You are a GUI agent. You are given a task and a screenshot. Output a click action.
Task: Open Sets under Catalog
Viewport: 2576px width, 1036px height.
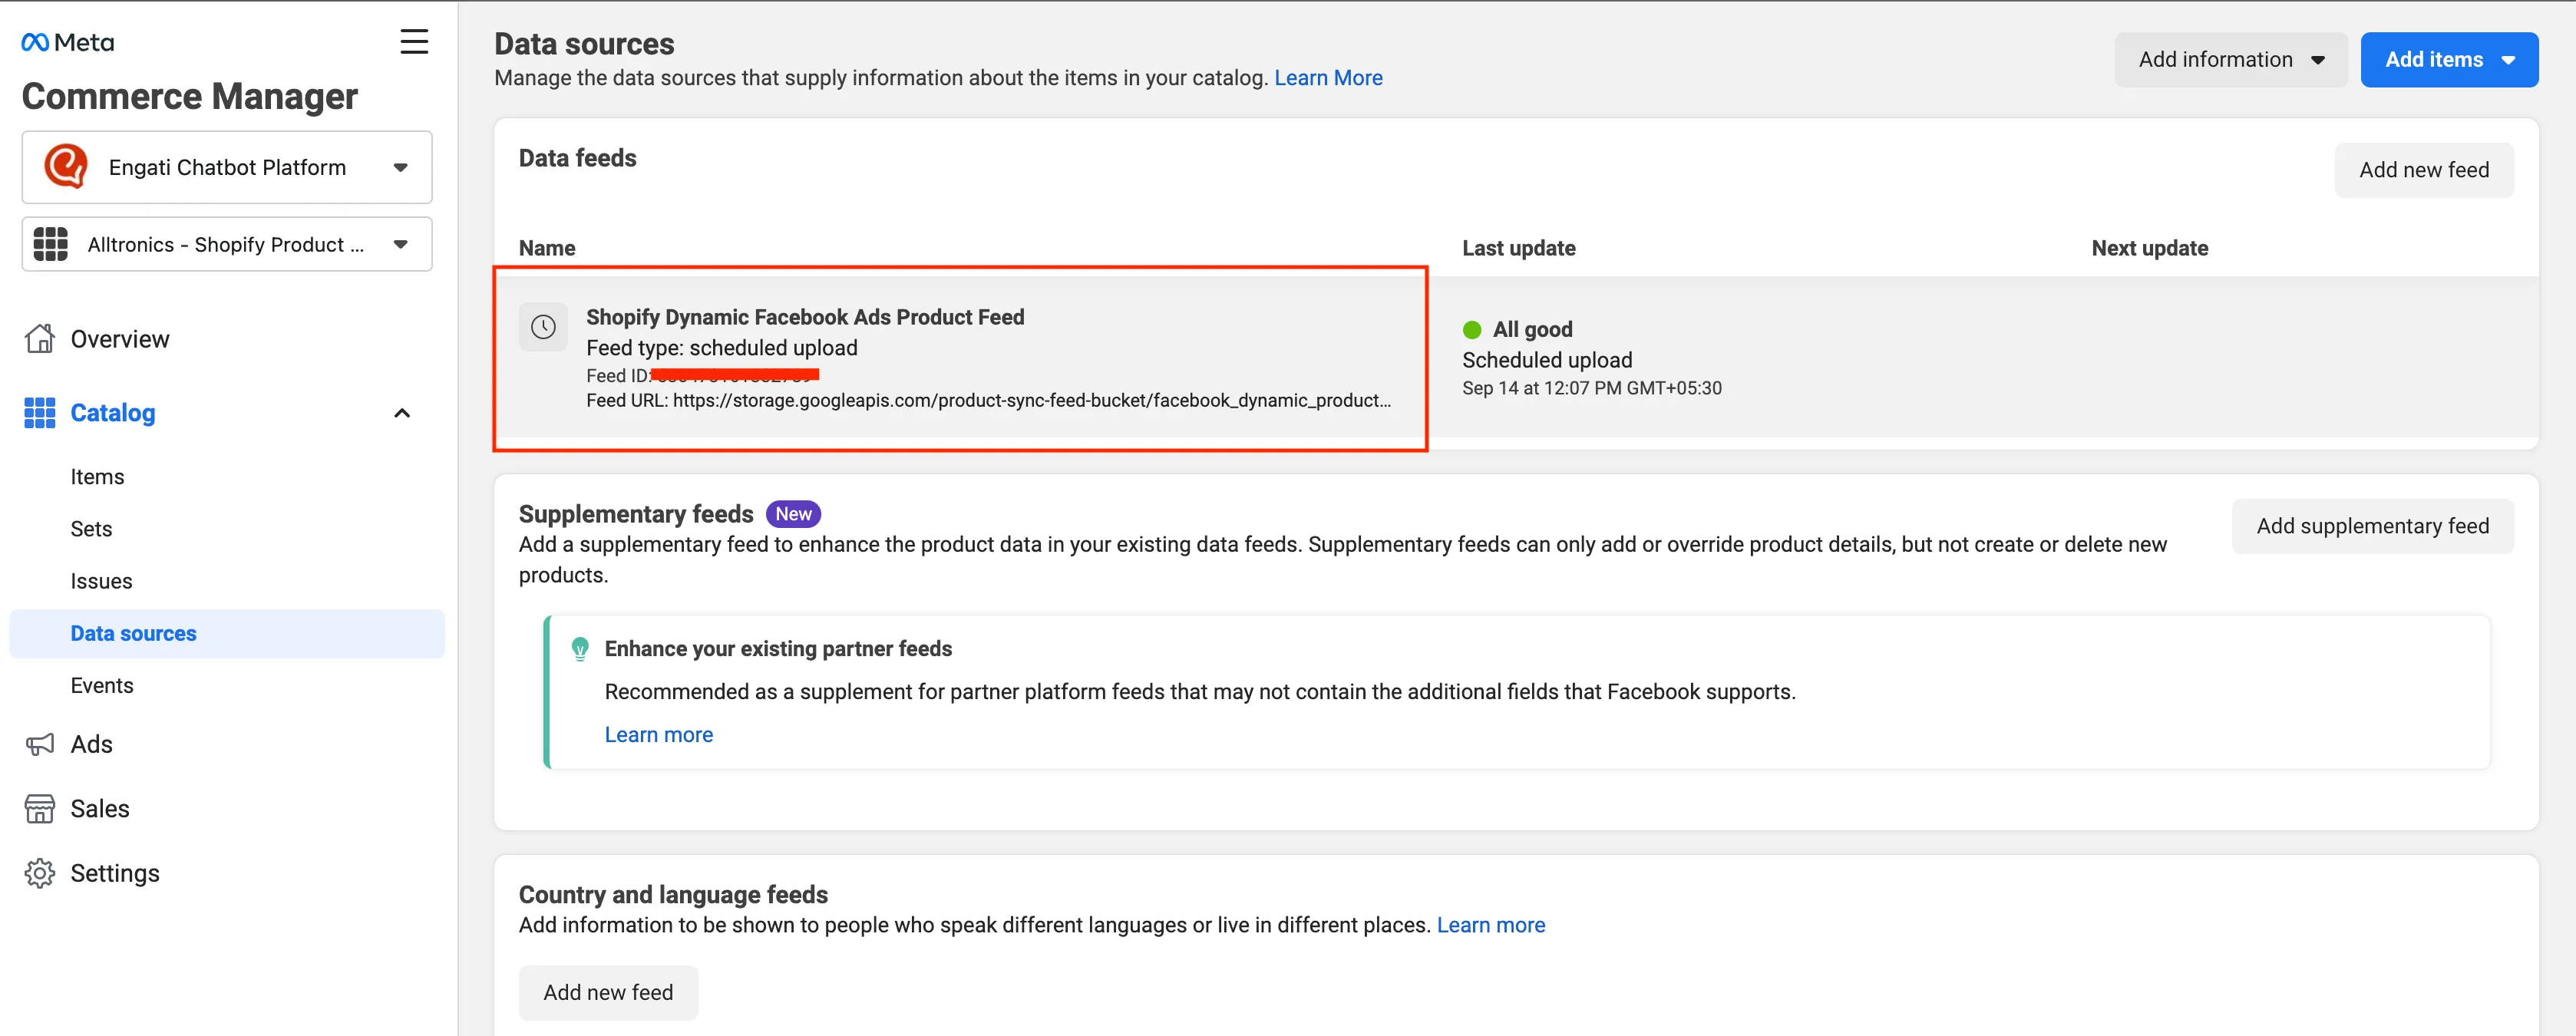tap(91, 529)
